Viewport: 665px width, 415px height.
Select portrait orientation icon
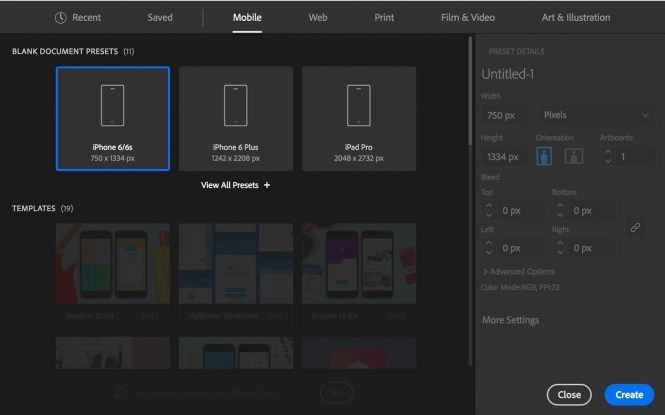(544, 156)
